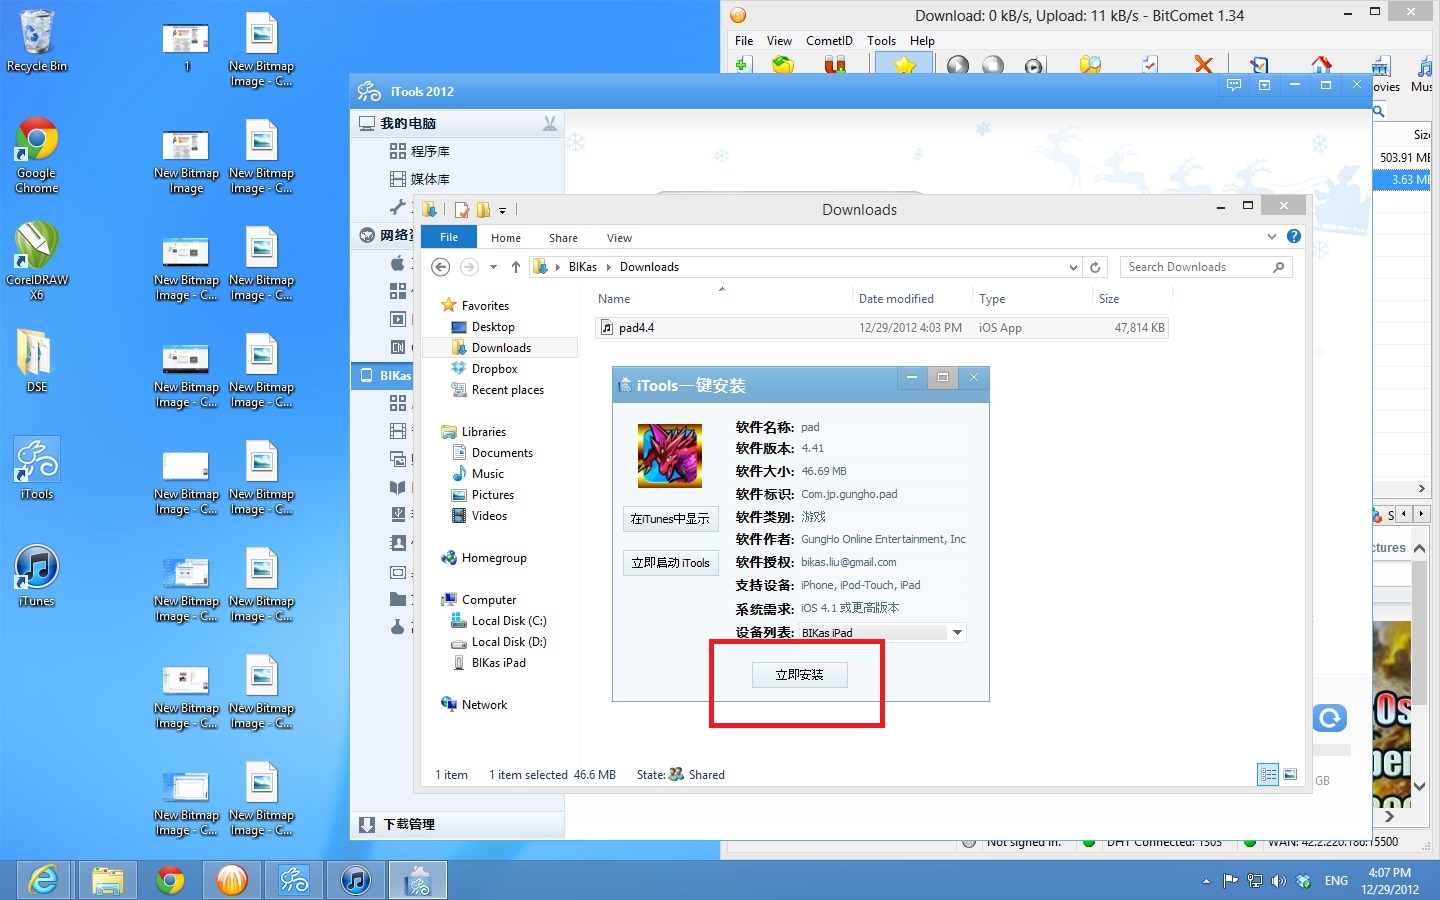Image resolution: width=1440 pixels, height=900 pixels.
Task: Click the Properties icon in Explorer title bar
Action: 462,209
